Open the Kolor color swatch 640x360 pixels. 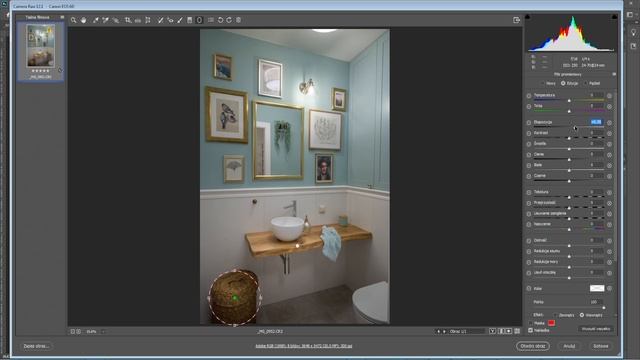click(597, 289)
